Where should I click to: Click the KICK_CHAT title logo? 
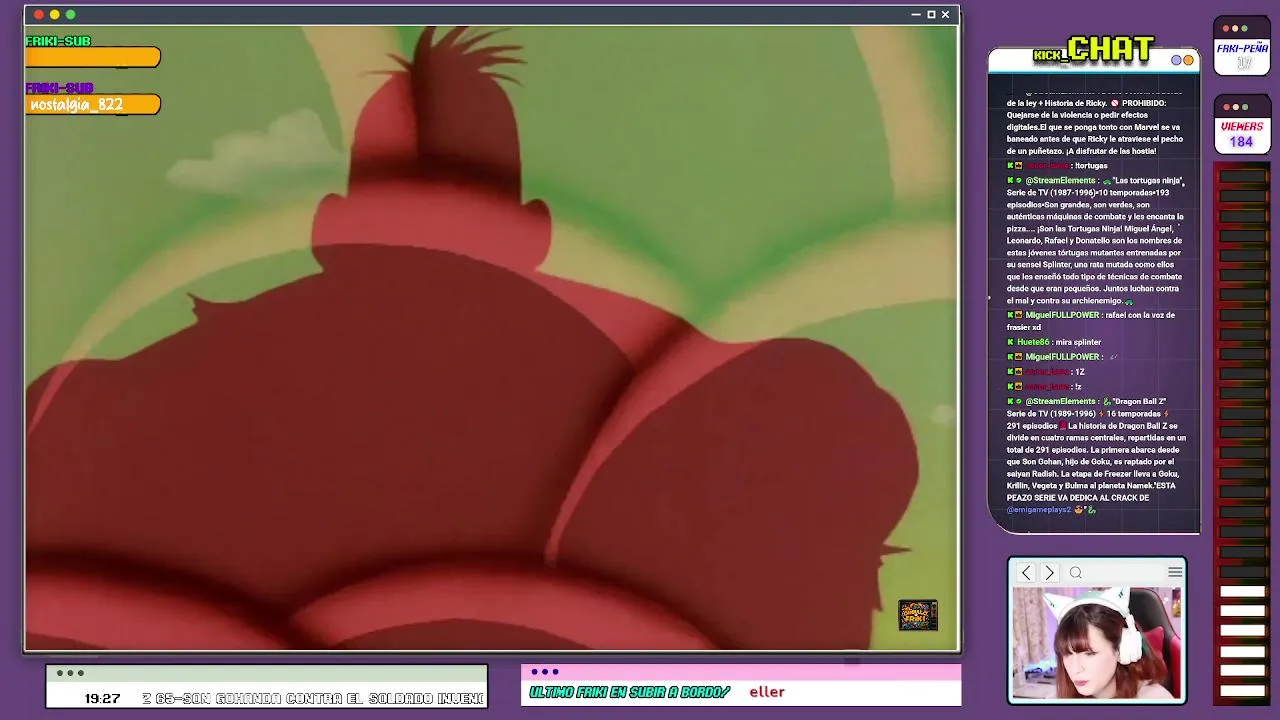click(1094, 49)
